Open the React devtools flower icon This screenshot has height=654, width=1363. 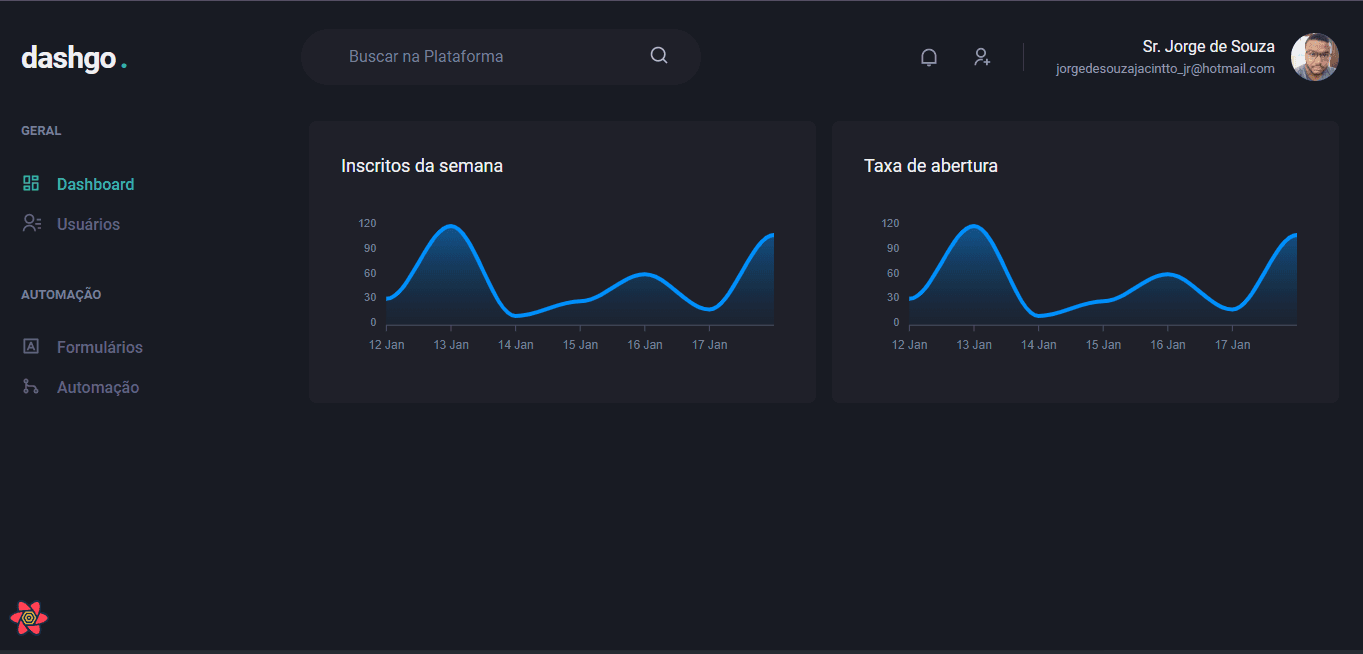point(30,617)
